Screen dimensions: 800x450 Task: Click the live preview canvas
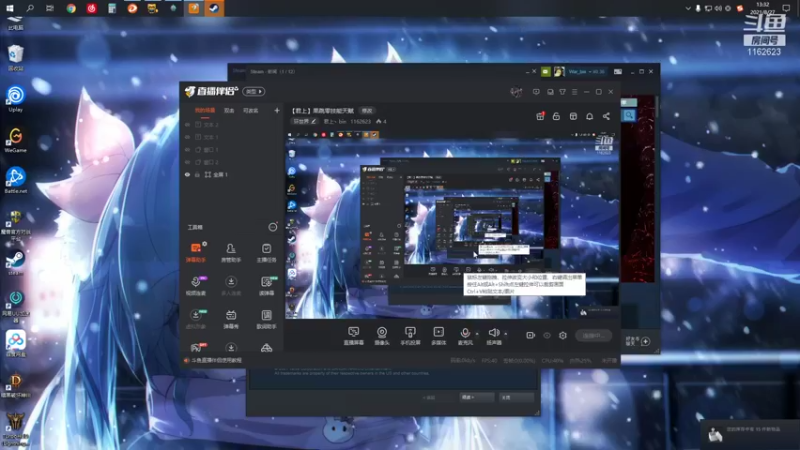[x=452, y=224]
